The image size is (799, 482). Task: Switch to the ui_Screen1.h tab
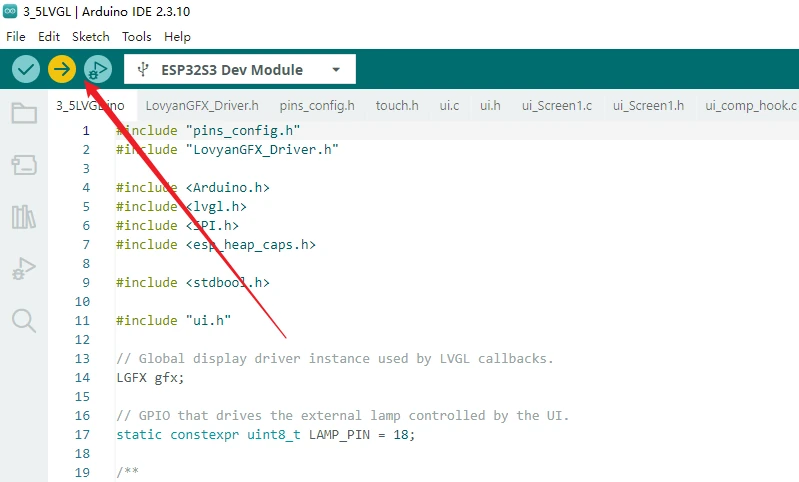(649, 105)
